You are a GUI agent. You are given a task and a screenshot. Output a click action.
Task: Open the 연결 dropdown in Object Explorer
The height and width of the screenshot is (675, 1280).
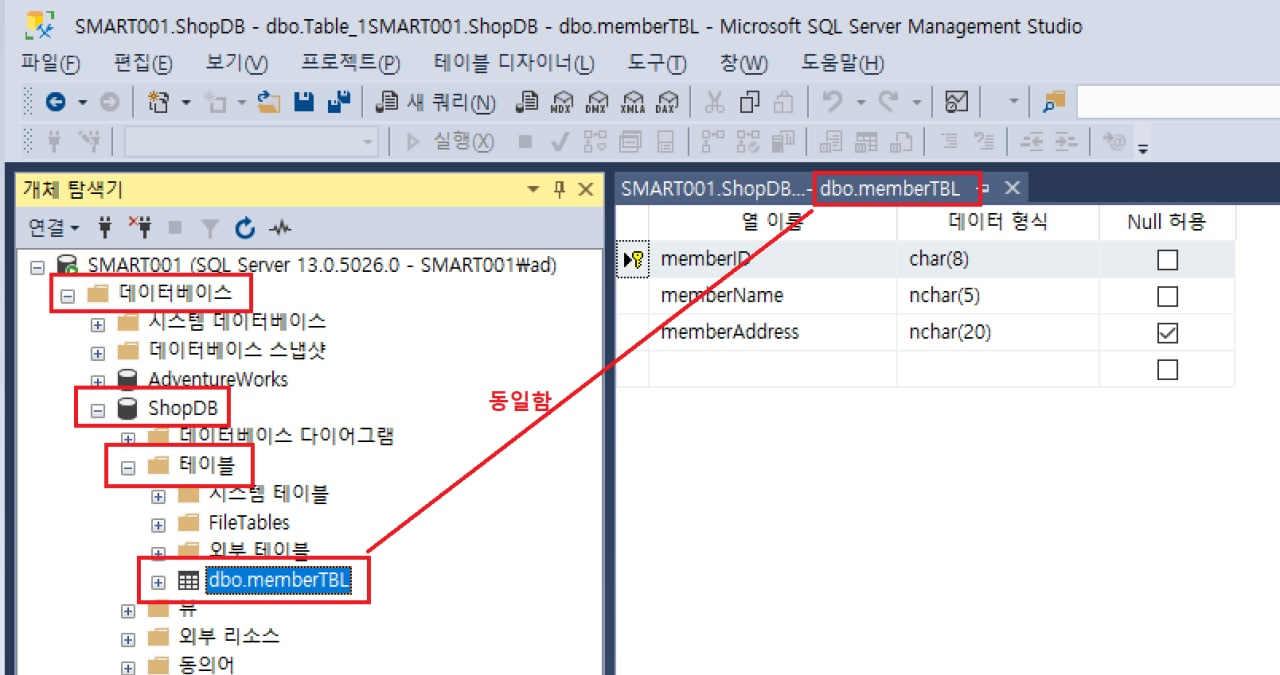[x=54, y=228]
